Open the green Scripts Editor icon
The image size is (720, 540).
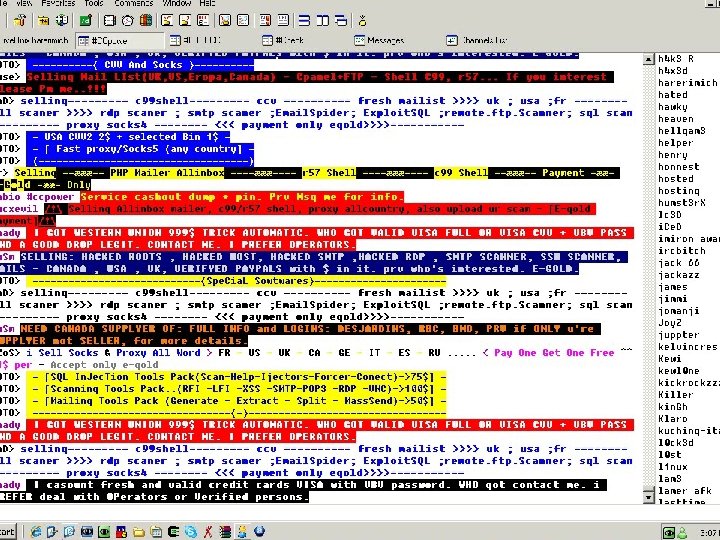pos(86,20)
